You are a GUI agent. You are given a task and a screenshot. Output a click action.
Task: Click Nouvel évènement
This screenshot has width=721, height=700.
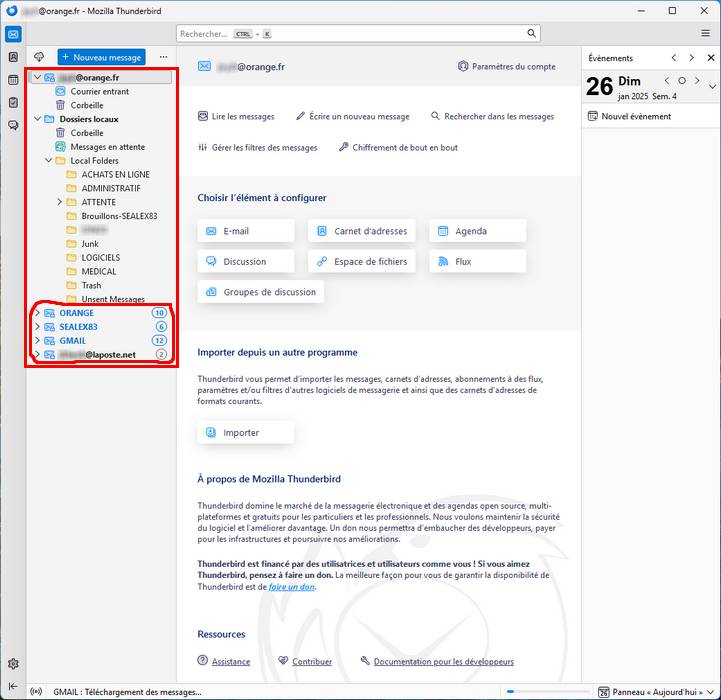[629, 116]
